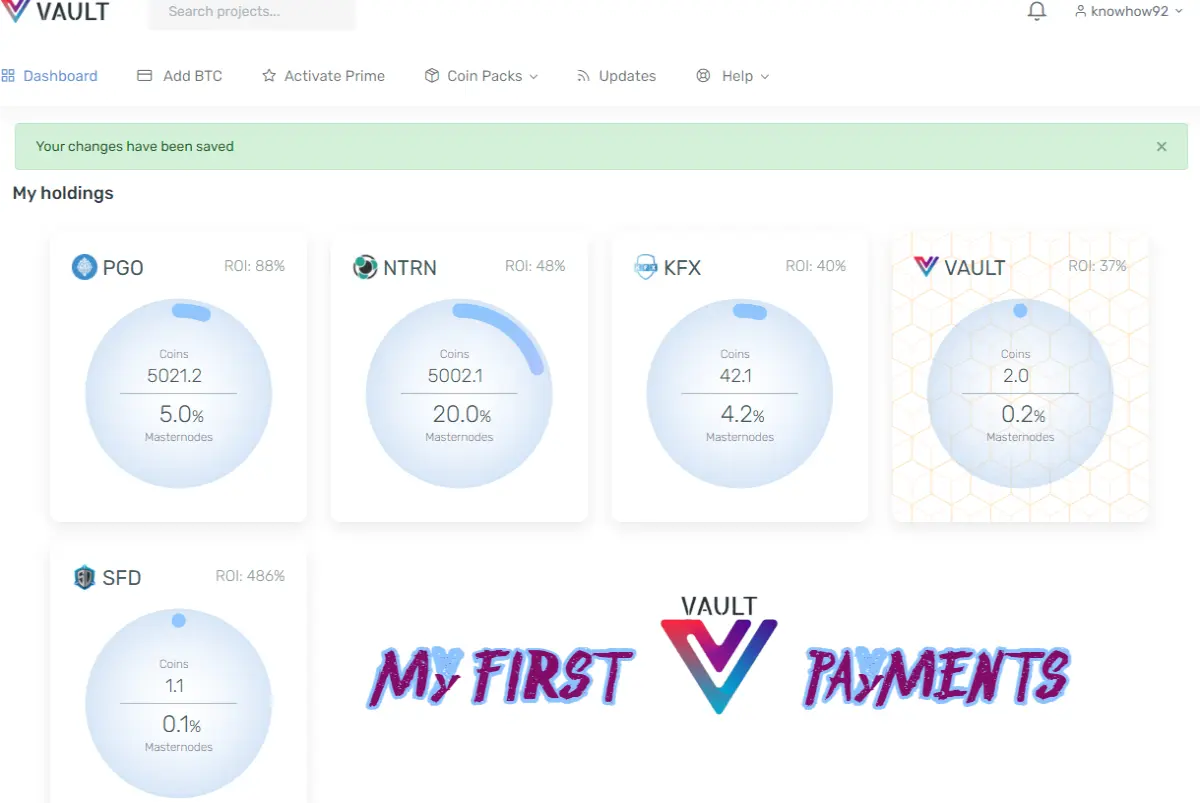Click the 1.1 coins value
Screen dimensions: 1200x803
click(174, 687)
